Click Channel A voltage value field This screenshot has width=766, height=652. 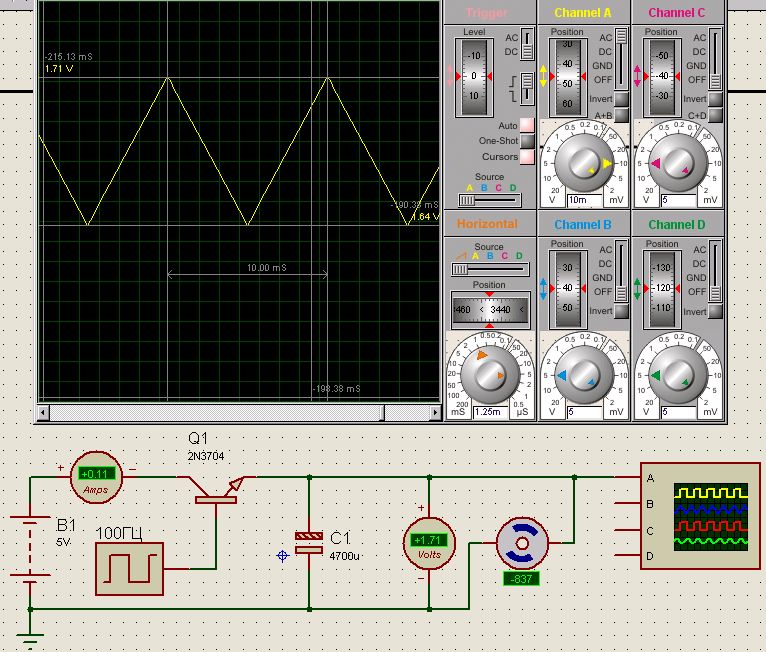point(580,200)
